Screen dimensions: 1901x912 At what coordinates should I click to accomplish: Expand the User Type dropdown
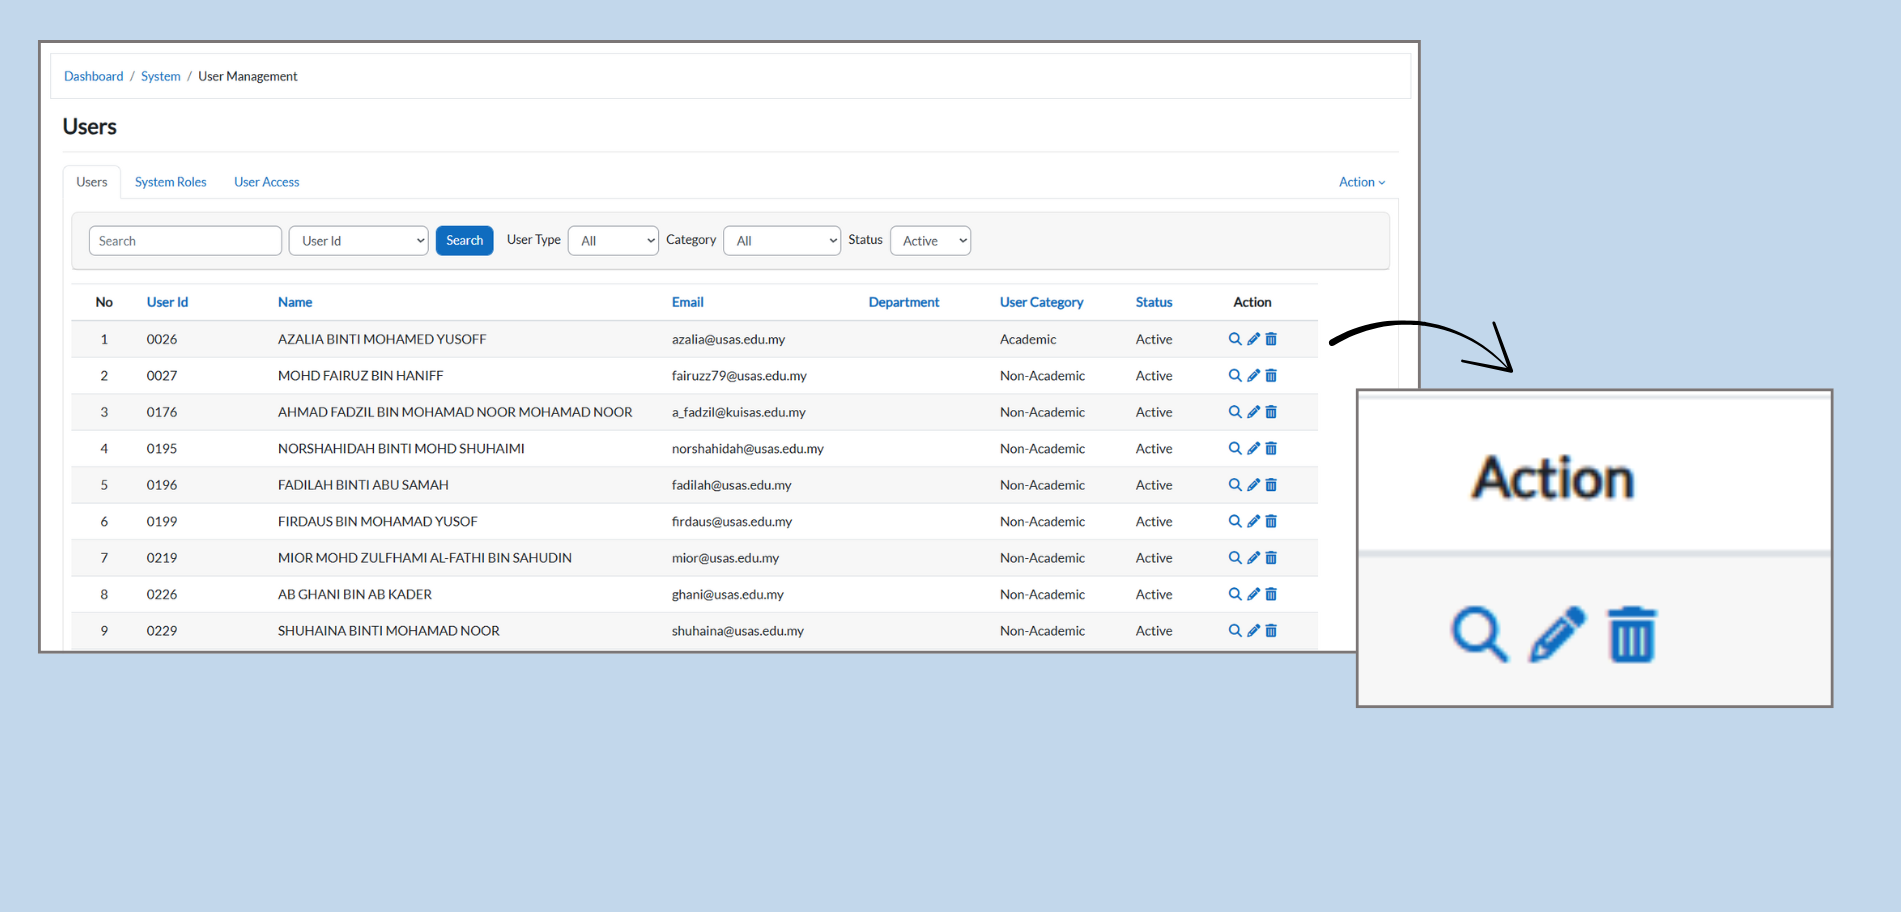613,241
